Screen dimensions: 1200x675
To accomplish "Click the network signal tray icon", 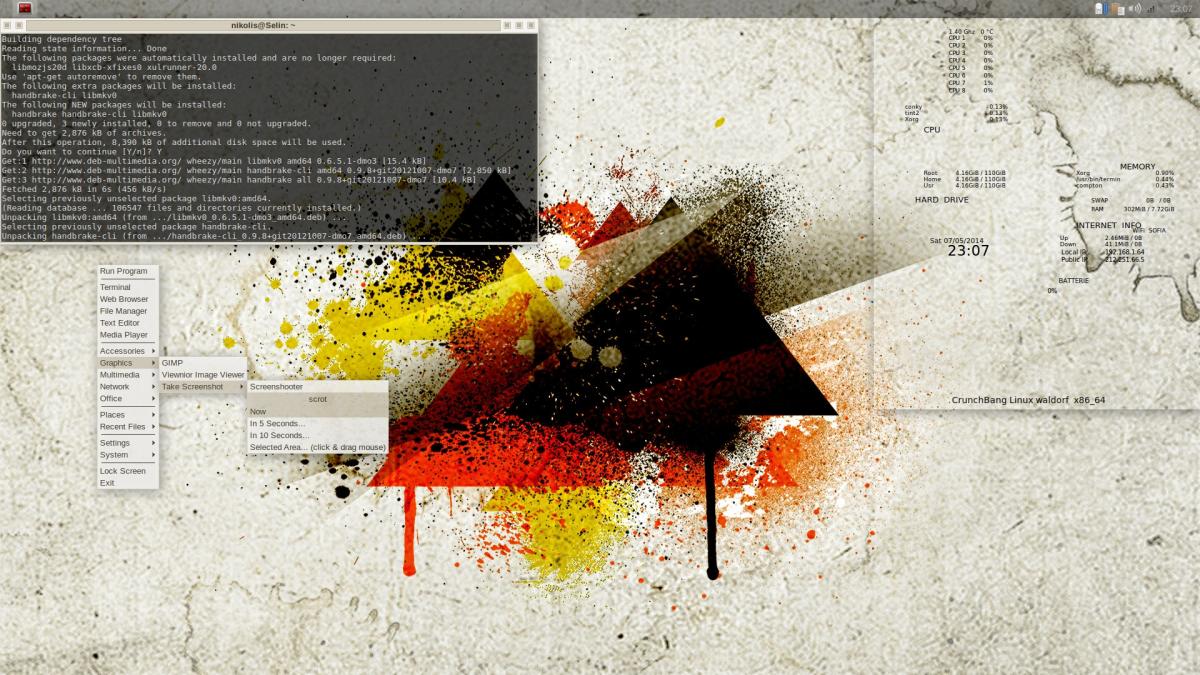I will point(1152,8).
